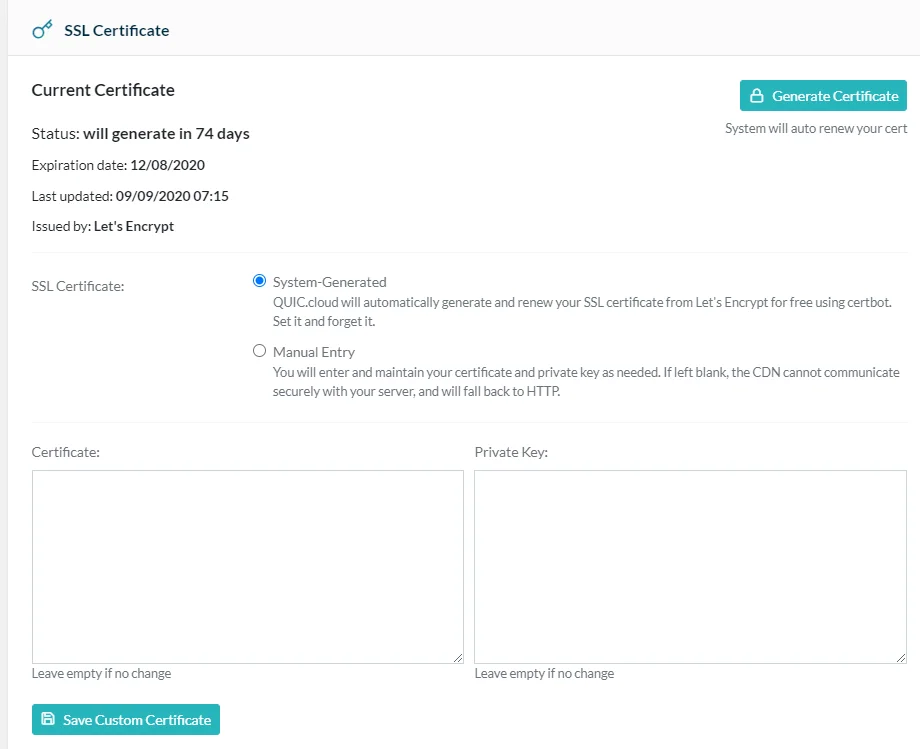The height and width of the screenshot is (749, 920).
Task: Click the padlock icon on Generate Certificate
Action: pos(757,96)
